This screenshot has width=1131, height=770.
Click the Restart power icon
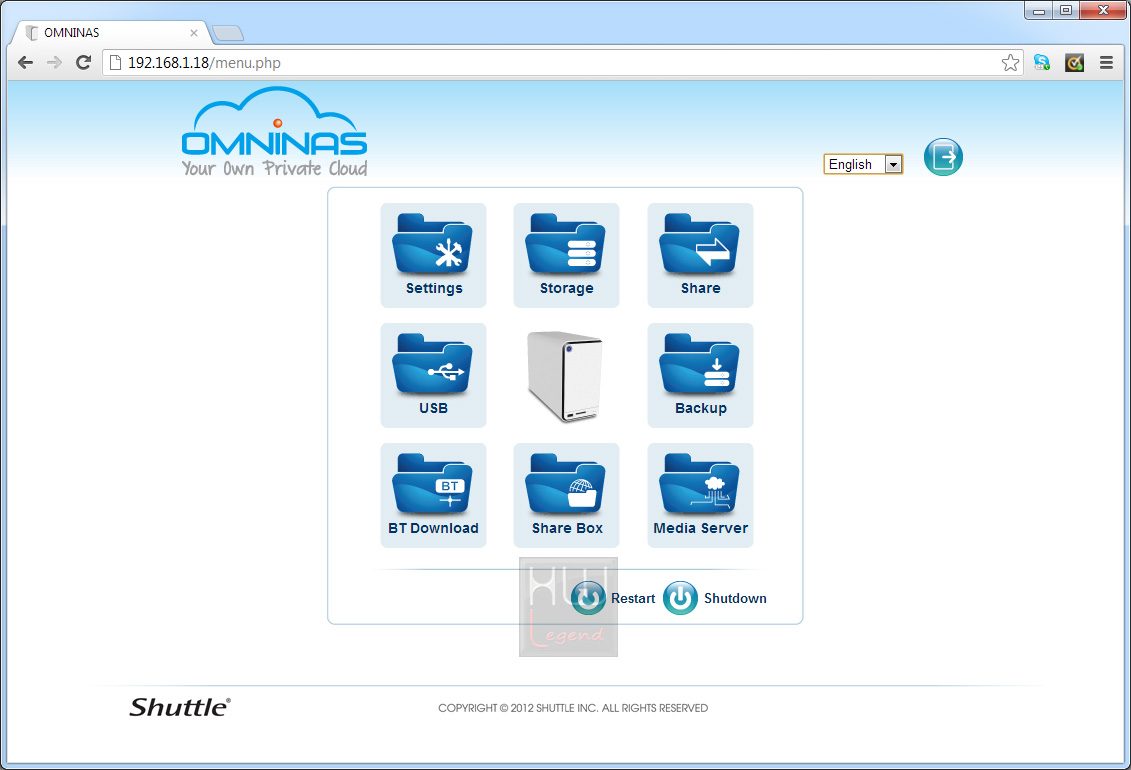588,598
